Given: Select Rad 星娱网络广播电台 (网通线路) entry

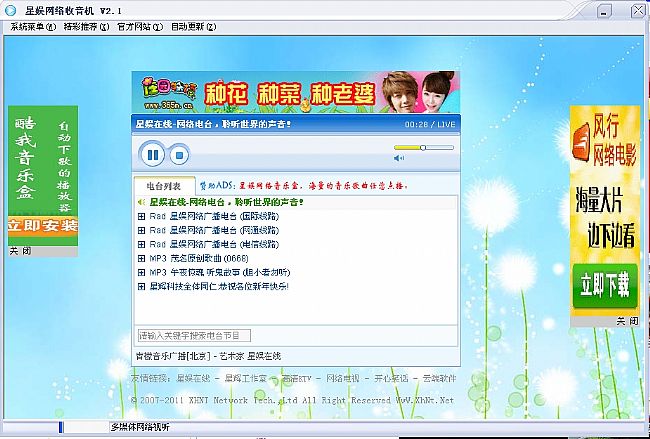Looking at the screenshot, I should (x=214, y=230).
